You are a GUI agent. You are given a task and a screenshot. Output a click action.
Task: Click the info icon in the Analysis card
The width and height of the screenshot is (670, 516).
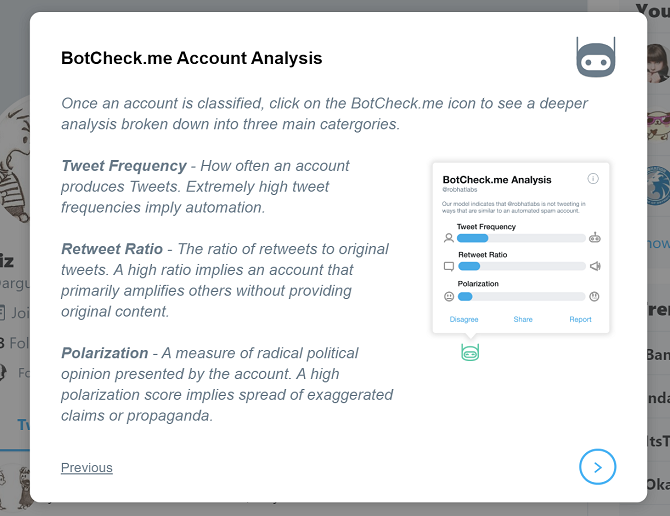pyautogui.click(x=593, y=179)
